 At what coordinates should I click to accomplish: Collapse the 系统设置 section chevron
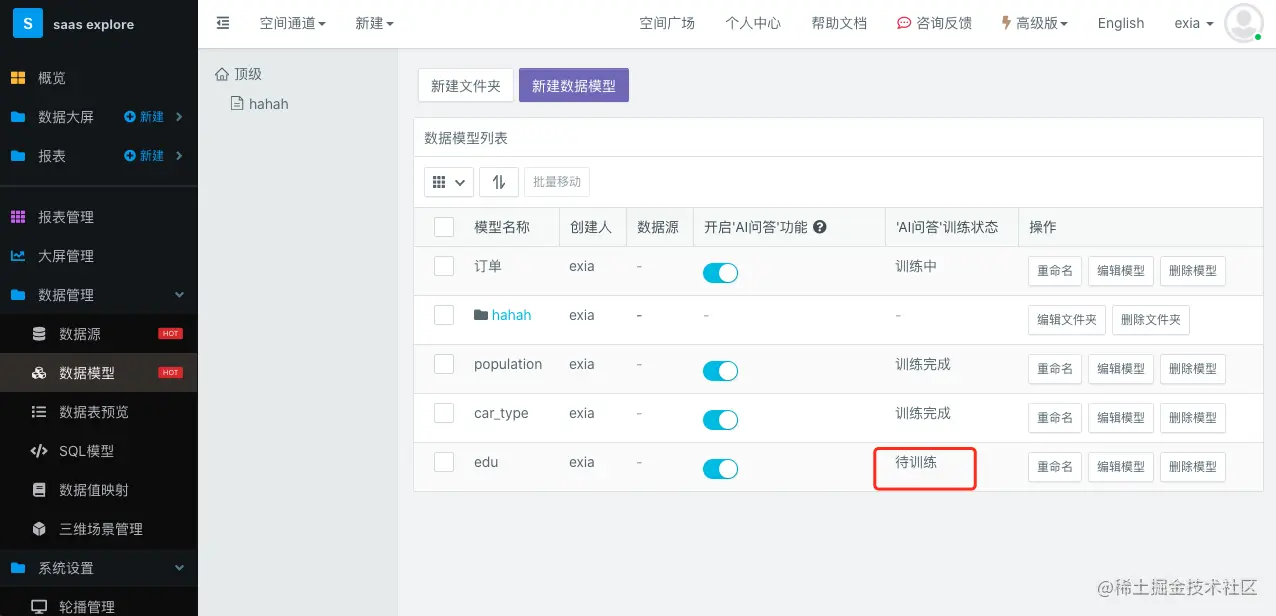179,568
